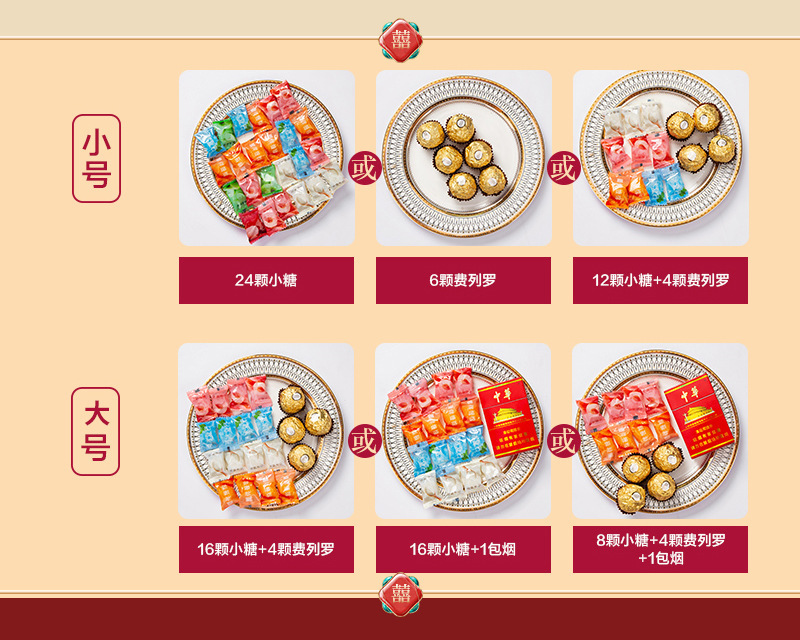Choose the 6颗费列罗 label

tap(463, 280)
